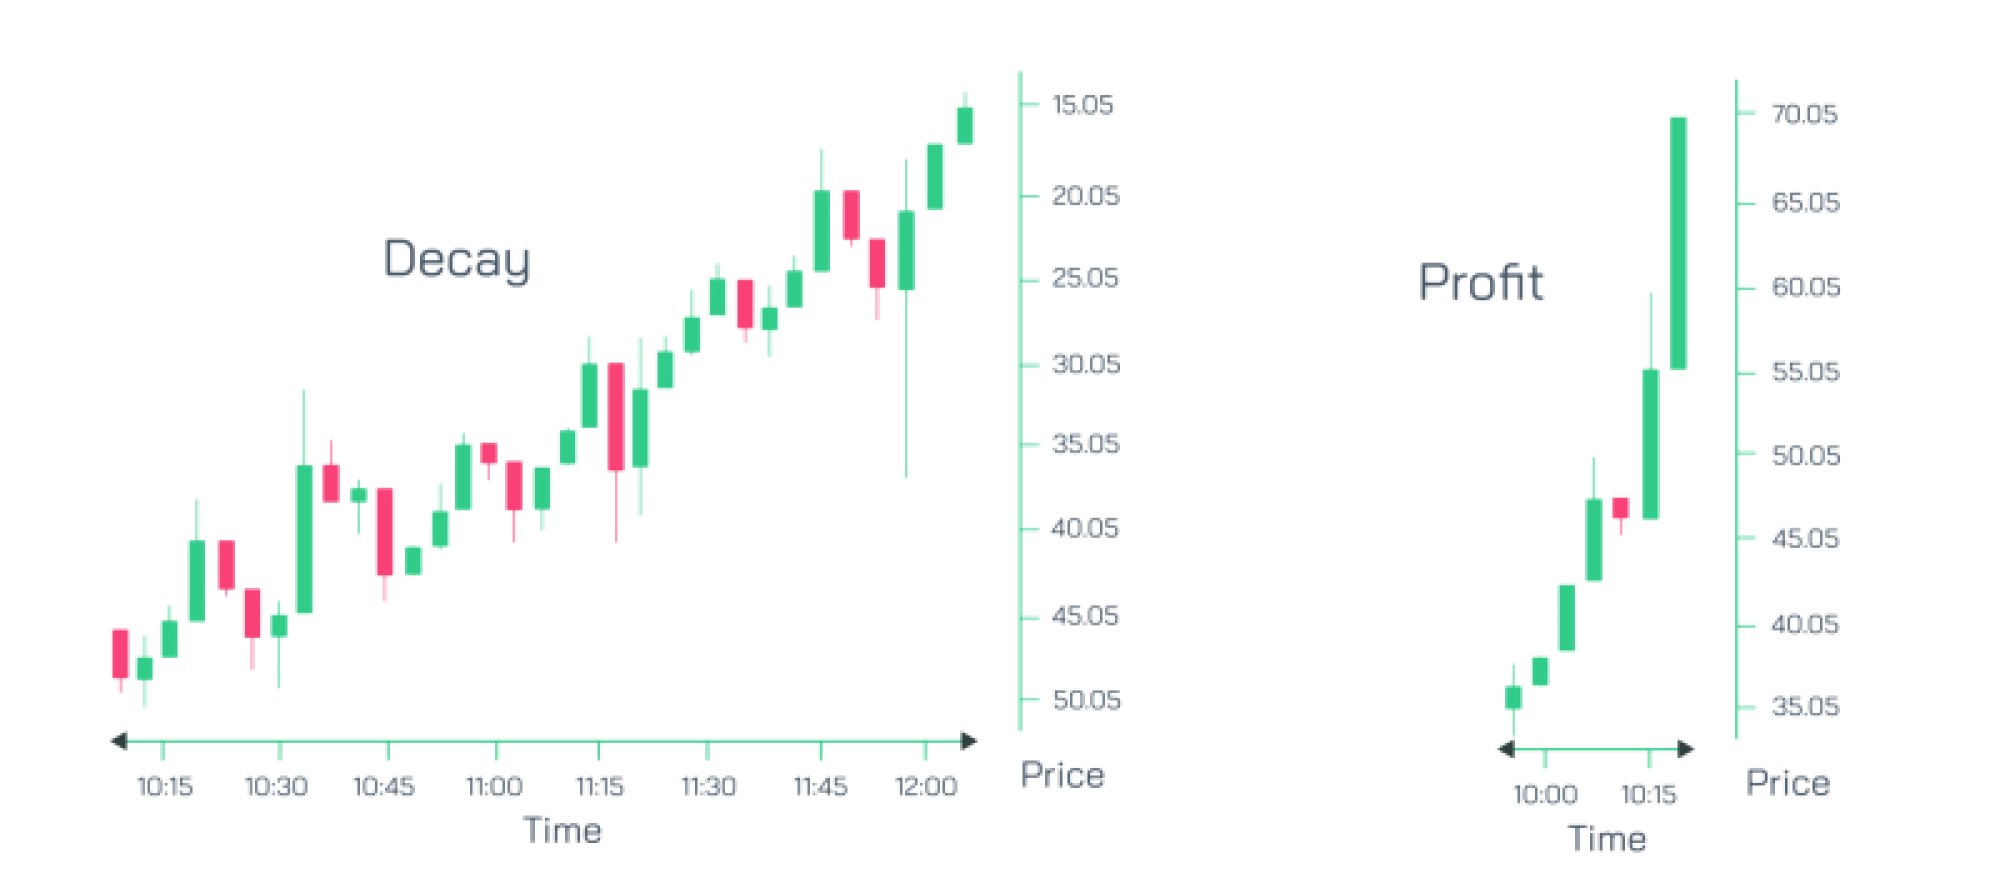Click the 55.05 price axis label
This screenshot has width=2000, height=888.
(1806, 372)
